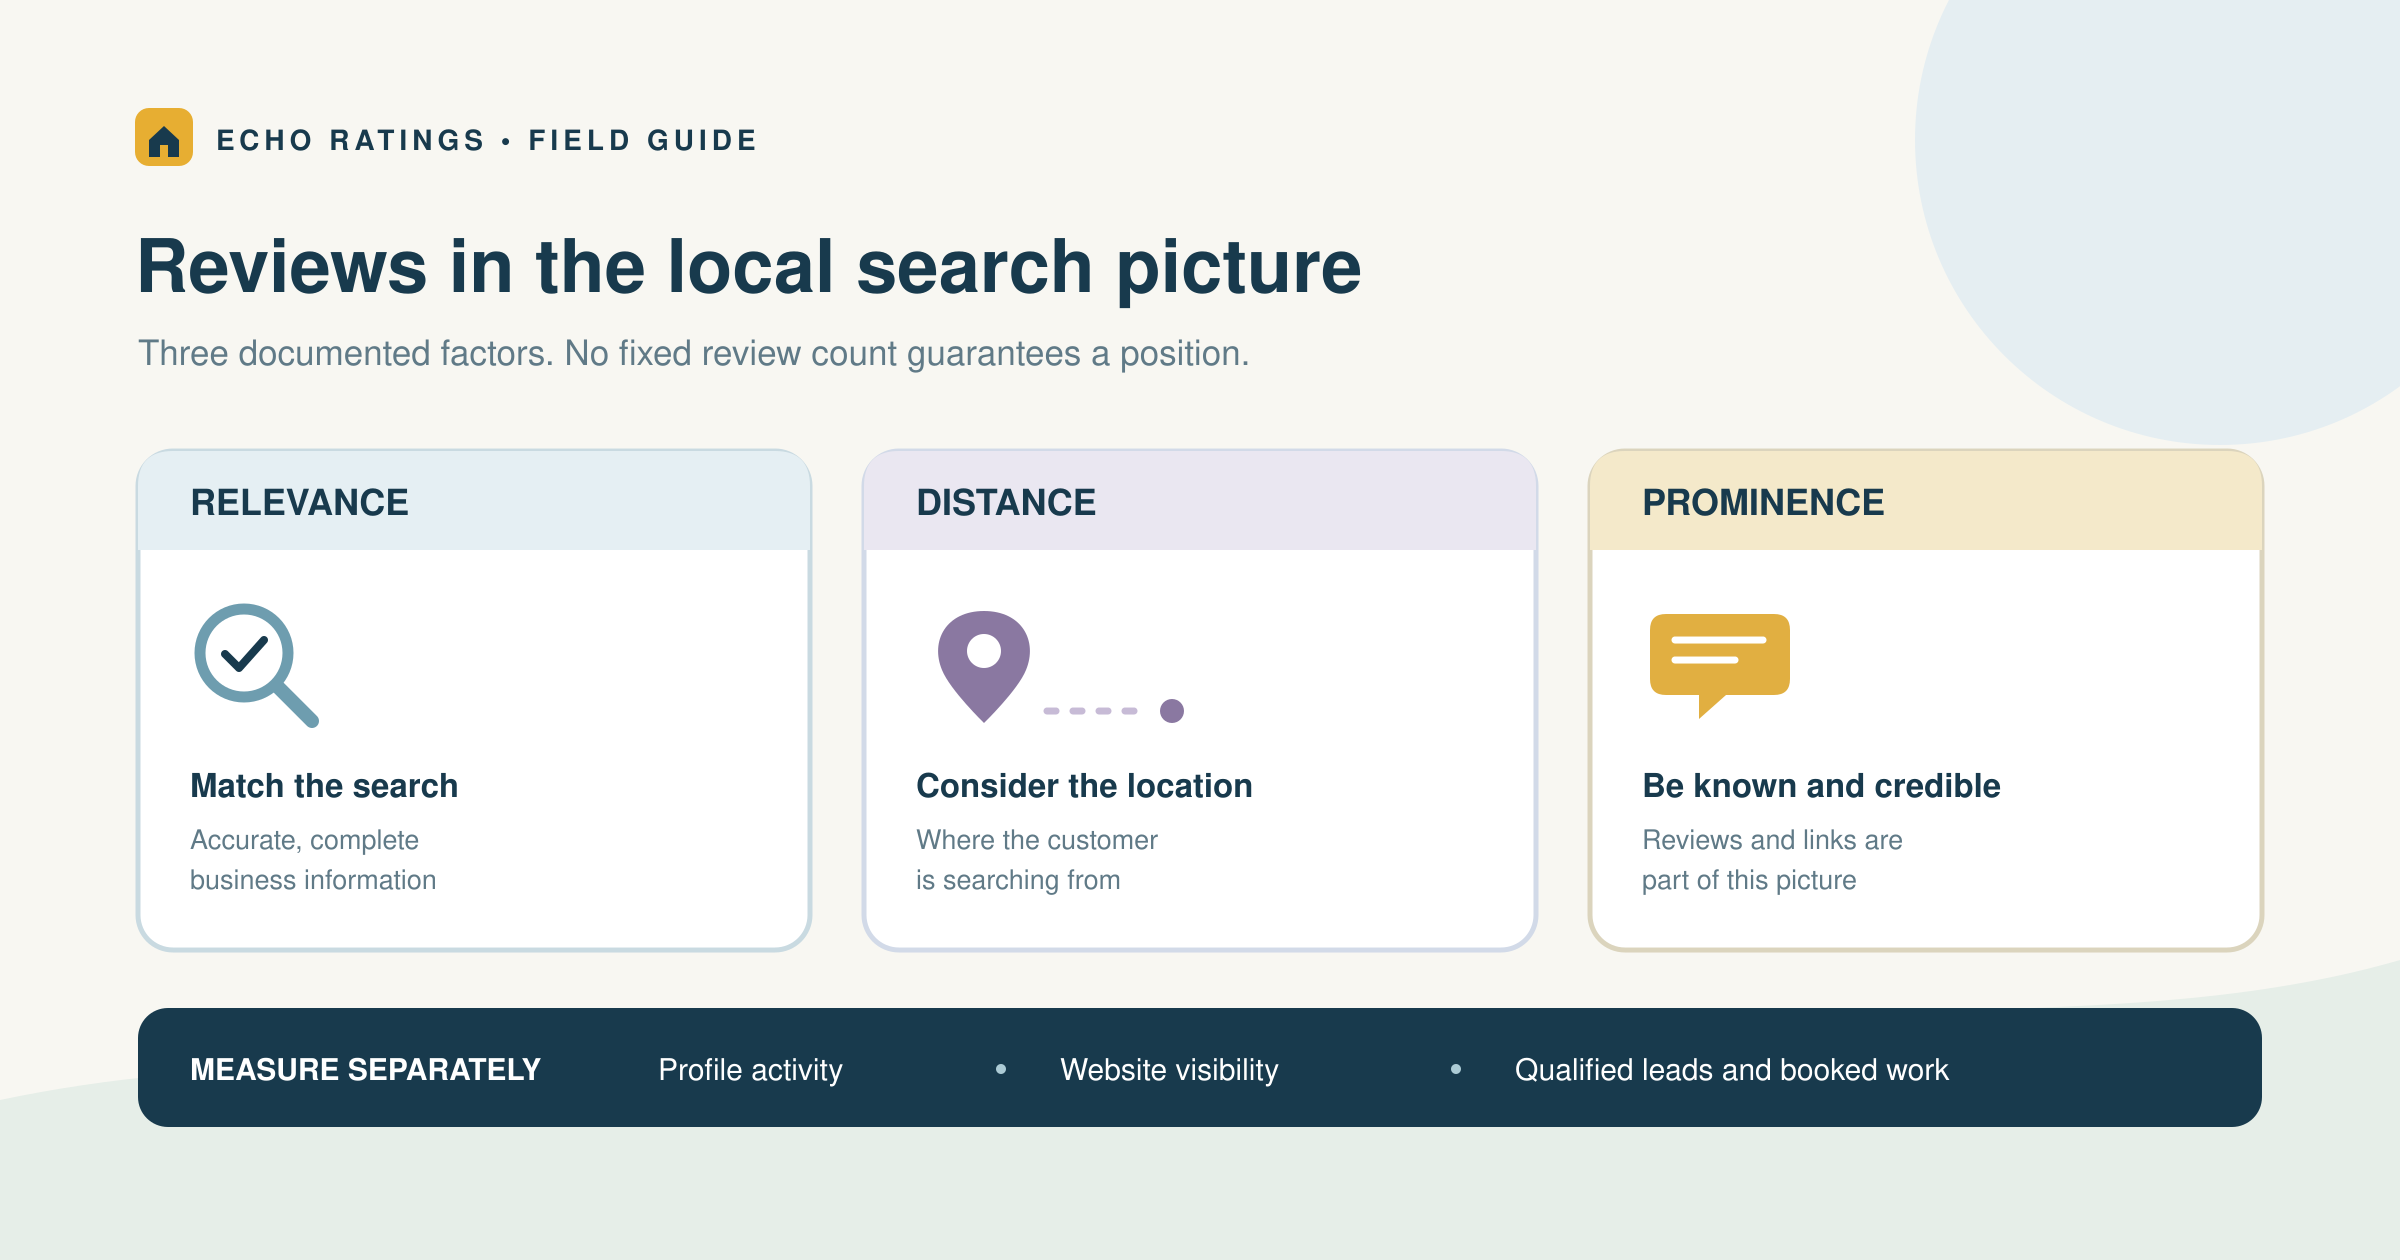
Task: Click 'Reviews and links are part' description
Action: [1772, 860]
